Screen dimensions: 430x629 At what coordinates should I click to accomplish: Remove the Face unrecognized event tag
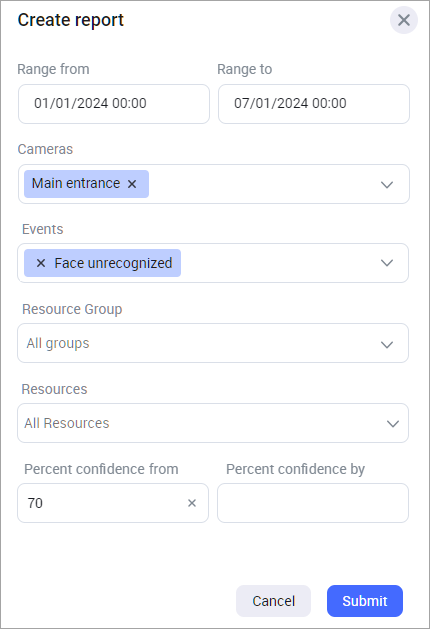pos(41,263)
